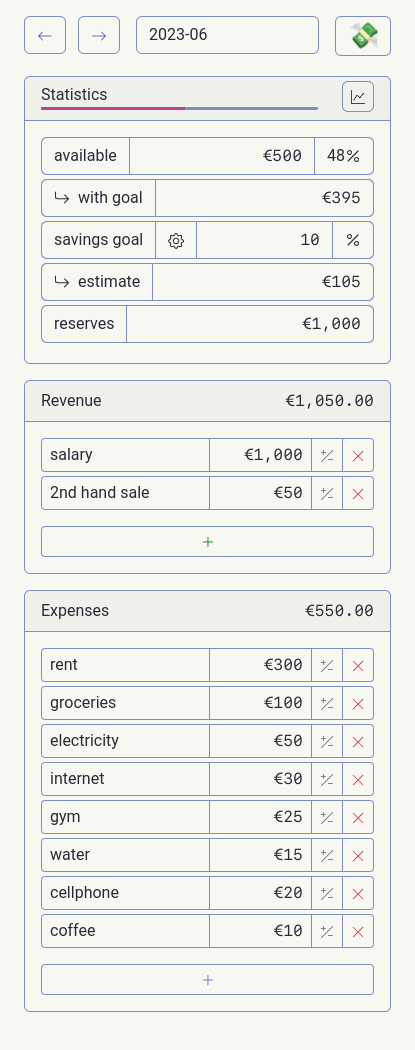The image size is (415, 1050).
Task: Edit the savings goal value 10
Action: [264, 240]
